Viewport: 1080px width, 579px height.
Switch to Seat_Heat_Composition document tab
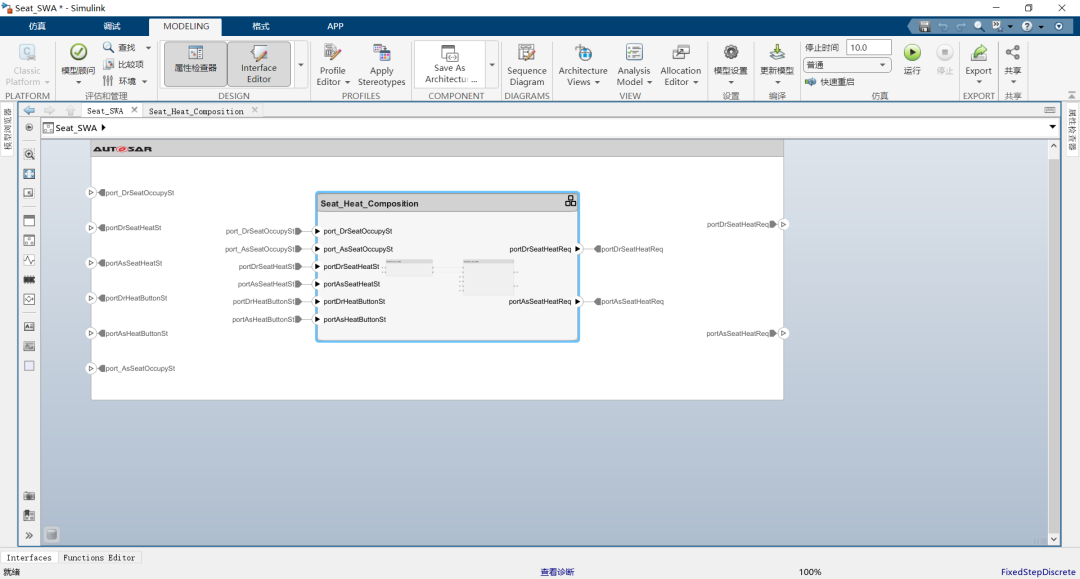coord(196,111)
